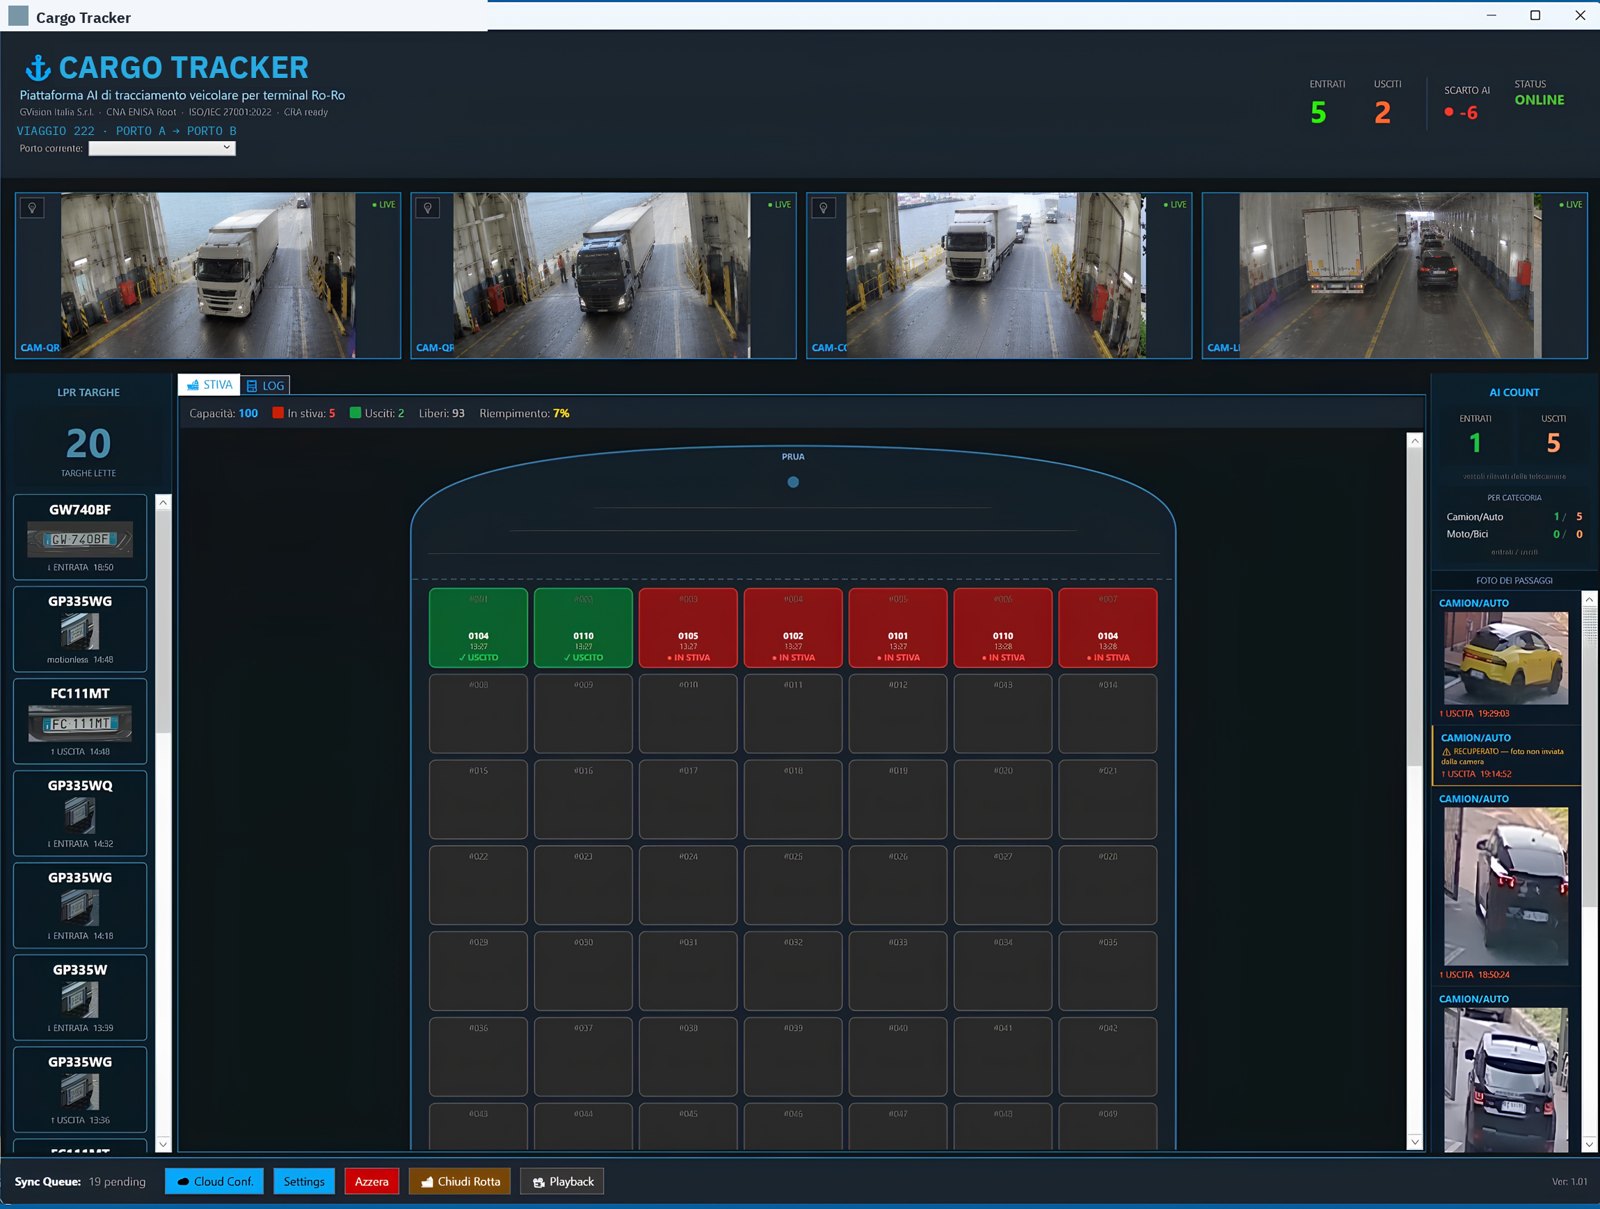The width and height of the screenshot is (1600, 1209).
Task: Click the up arrow of LPR plates scrollbar
Action: pyautogui.click(x=163, y=502)
